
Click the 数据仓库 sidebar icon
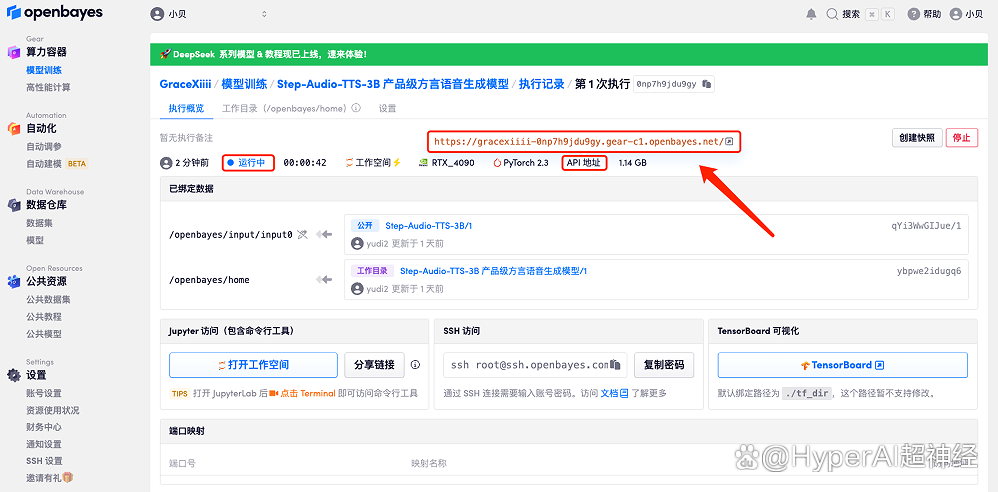pyautogui.click(x=14, y=205)
